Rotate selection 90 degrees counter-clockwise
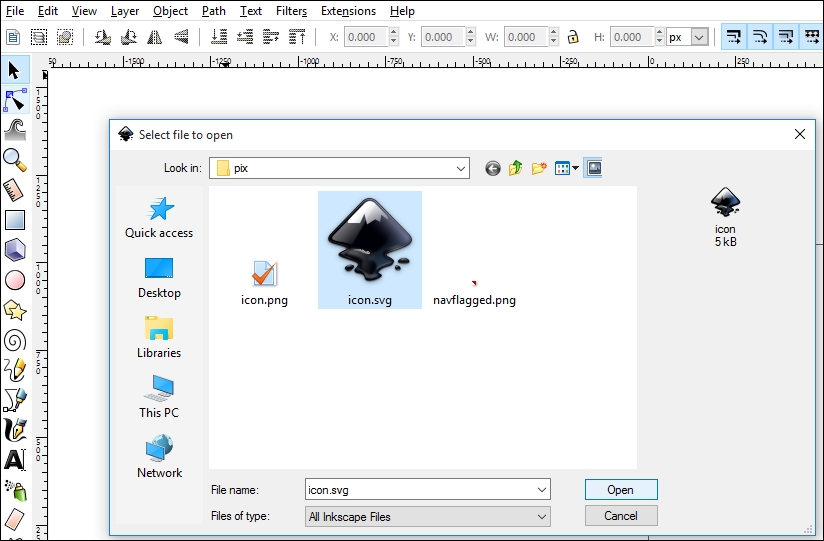The image size is (824, 541). [102, 37]
